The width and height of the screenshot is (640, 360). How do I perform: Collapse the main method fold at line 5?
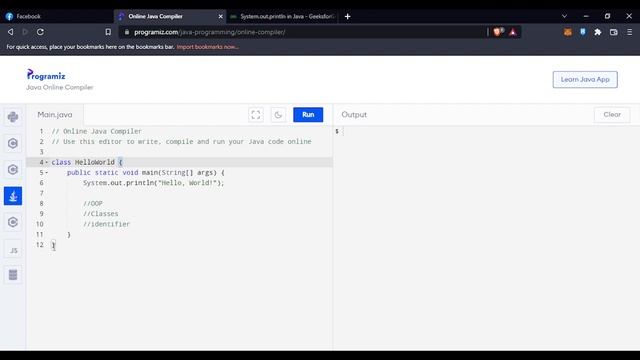tap(47, 173)
